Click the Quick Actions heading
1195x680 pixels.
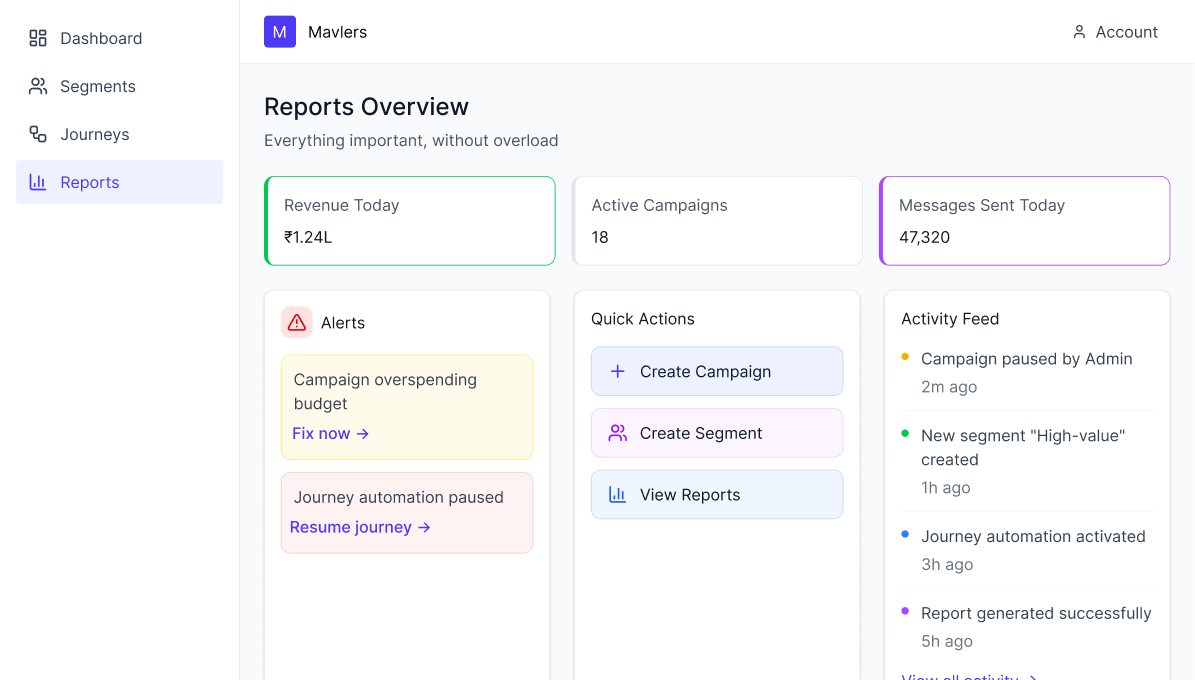[642, 319]
